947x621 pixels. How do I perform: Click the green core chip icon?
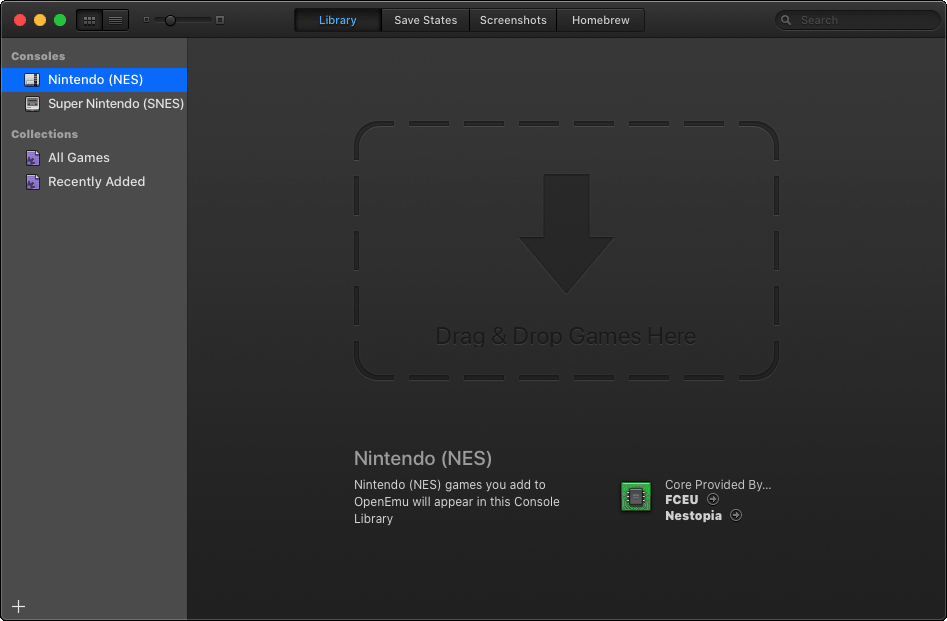pyautogui.click(x=636, y=497)
